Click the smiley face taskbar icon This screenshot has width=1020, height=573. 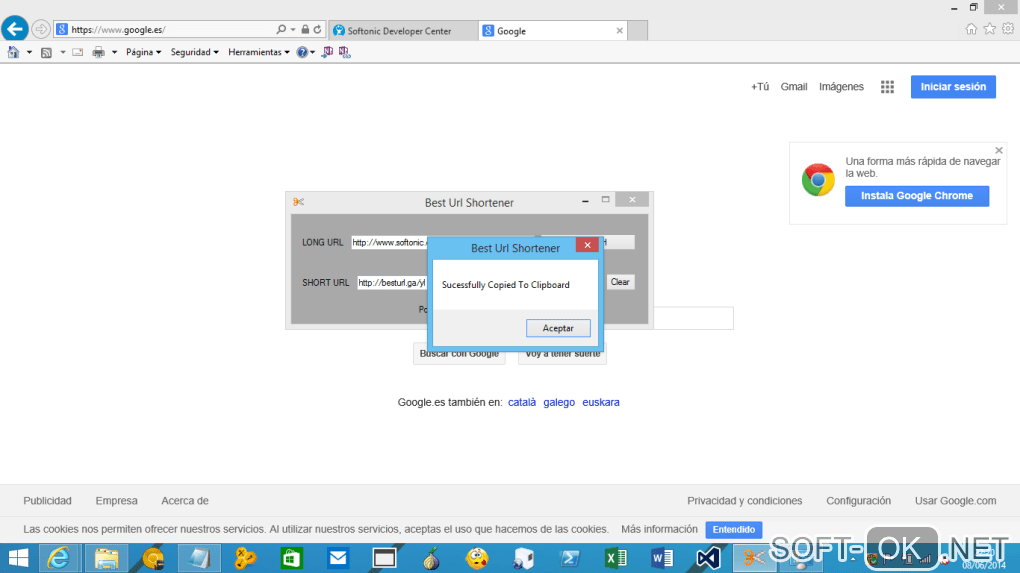click(477, 558)
